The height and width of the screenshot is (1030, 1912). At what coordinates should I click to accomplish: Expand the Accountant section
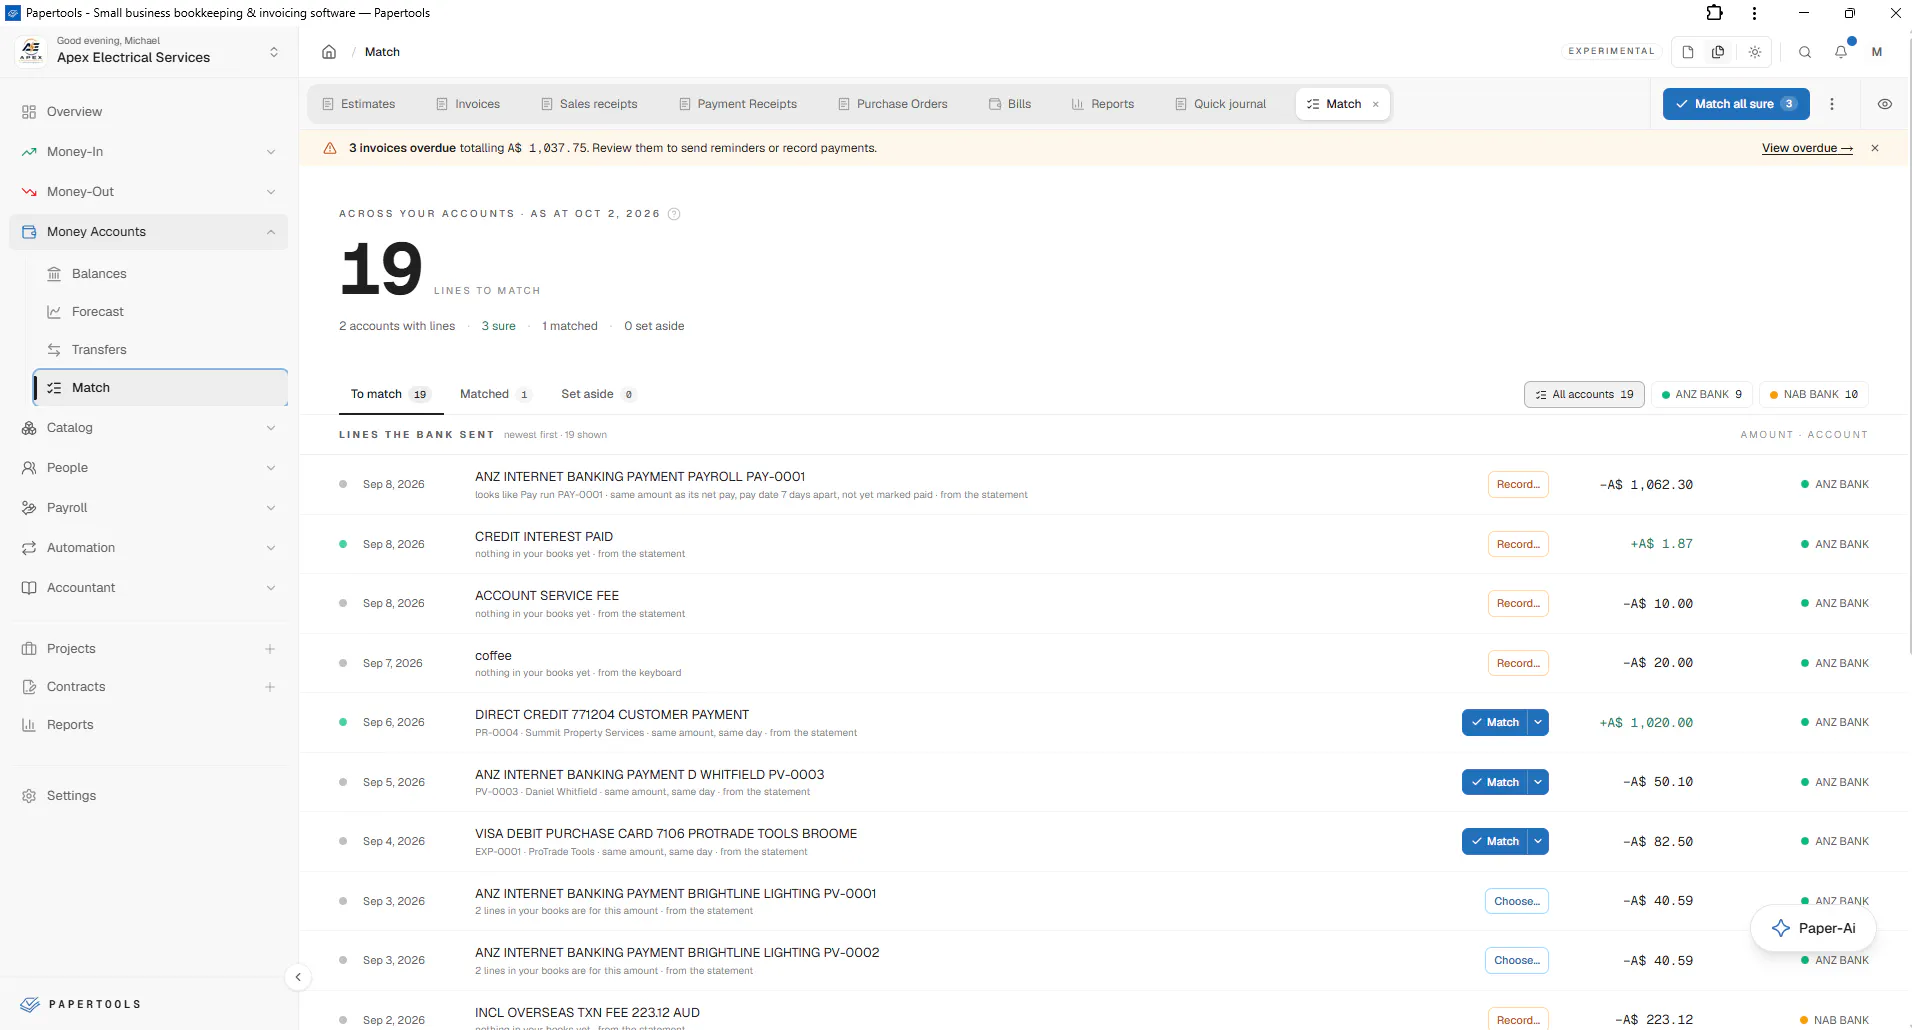coord(149,588)
